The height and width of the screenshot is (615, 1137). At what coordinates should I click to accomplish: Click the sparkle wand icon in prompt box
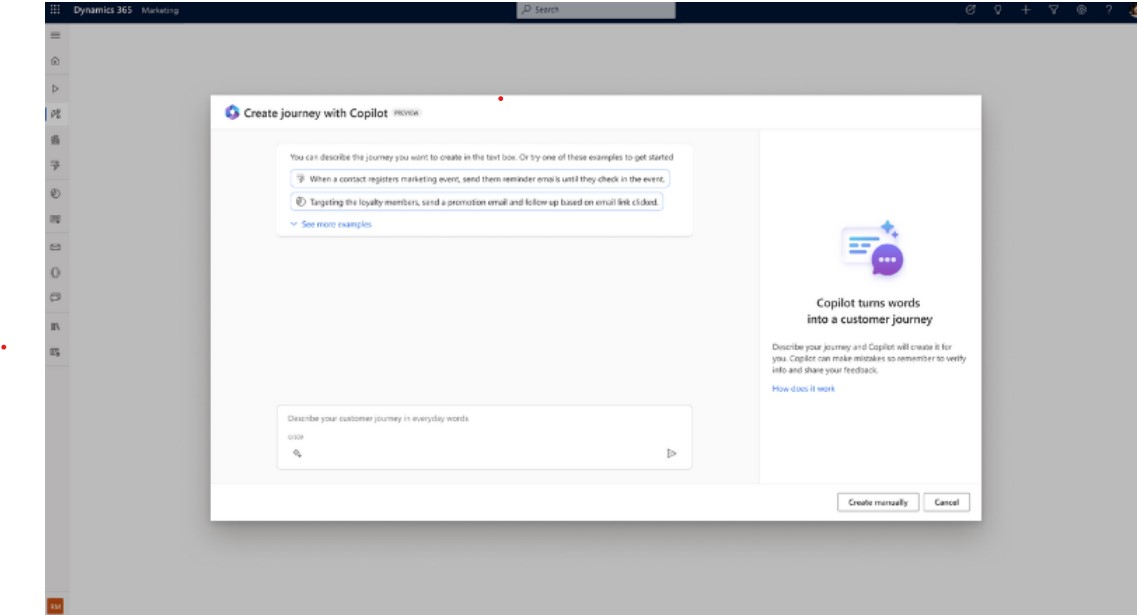pos(297,453)
